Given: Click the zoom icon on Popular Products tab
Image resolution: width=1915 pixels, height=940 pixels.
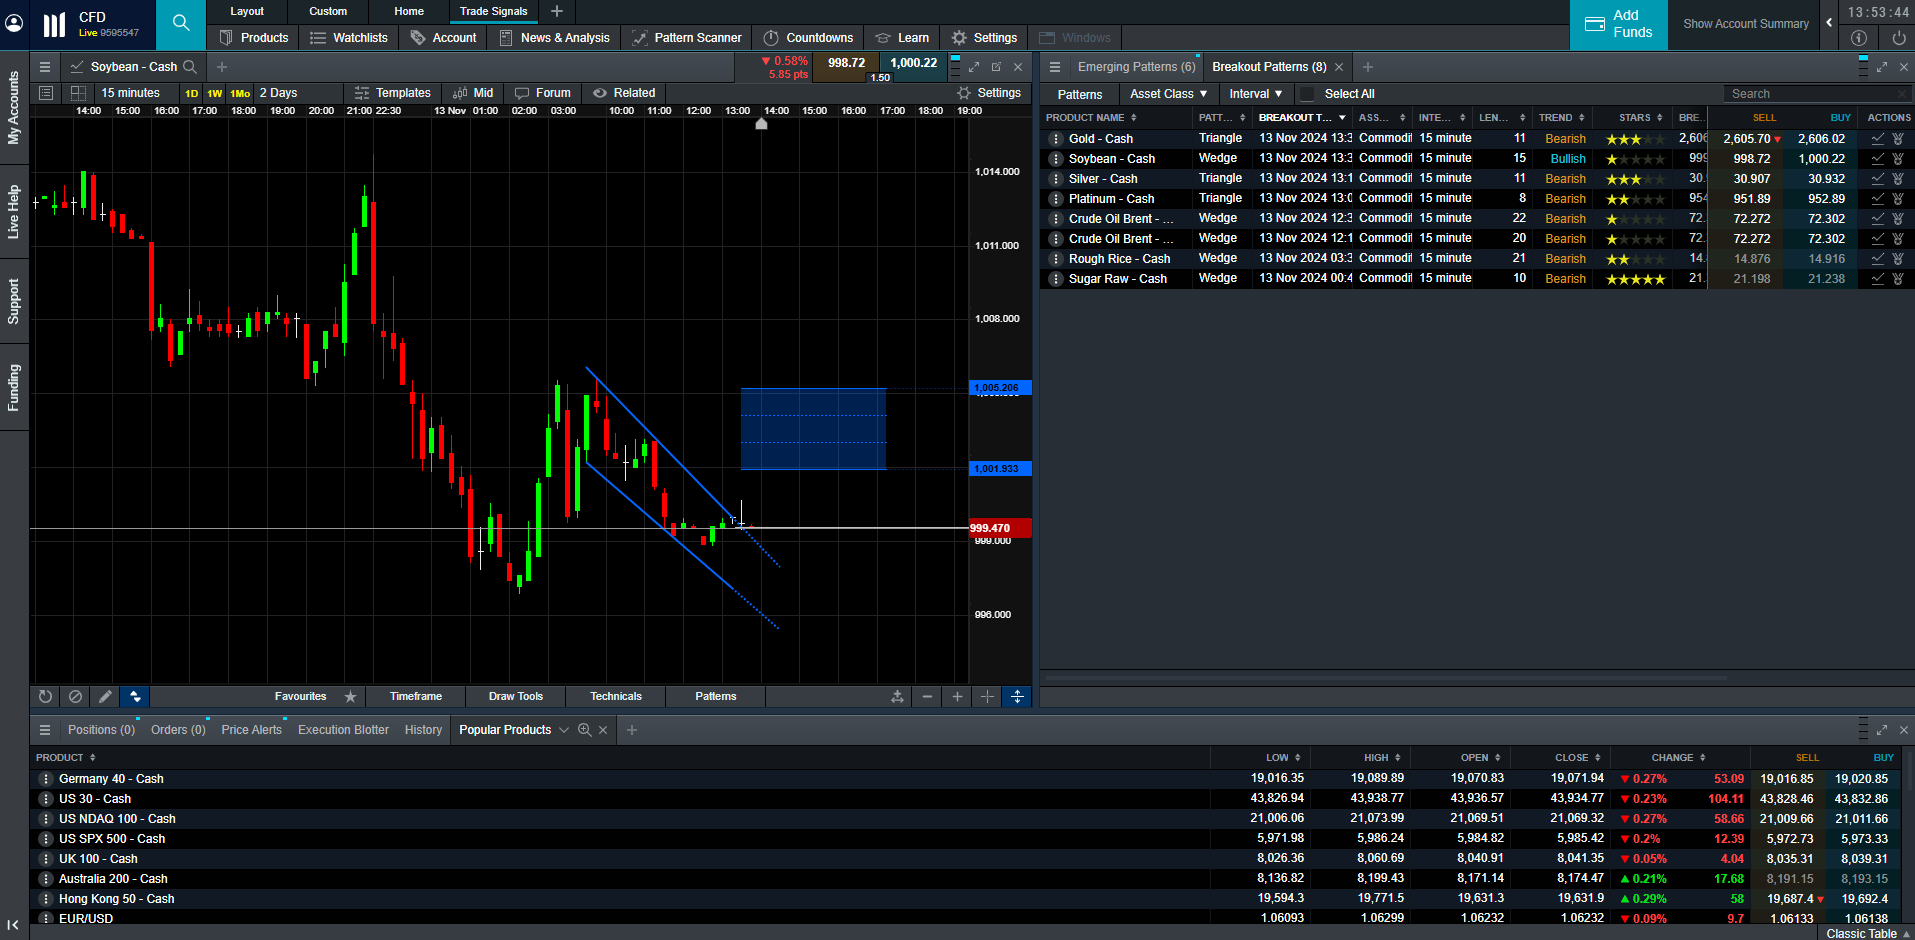Looking at the screenshot, I should (x=585, y=730).
